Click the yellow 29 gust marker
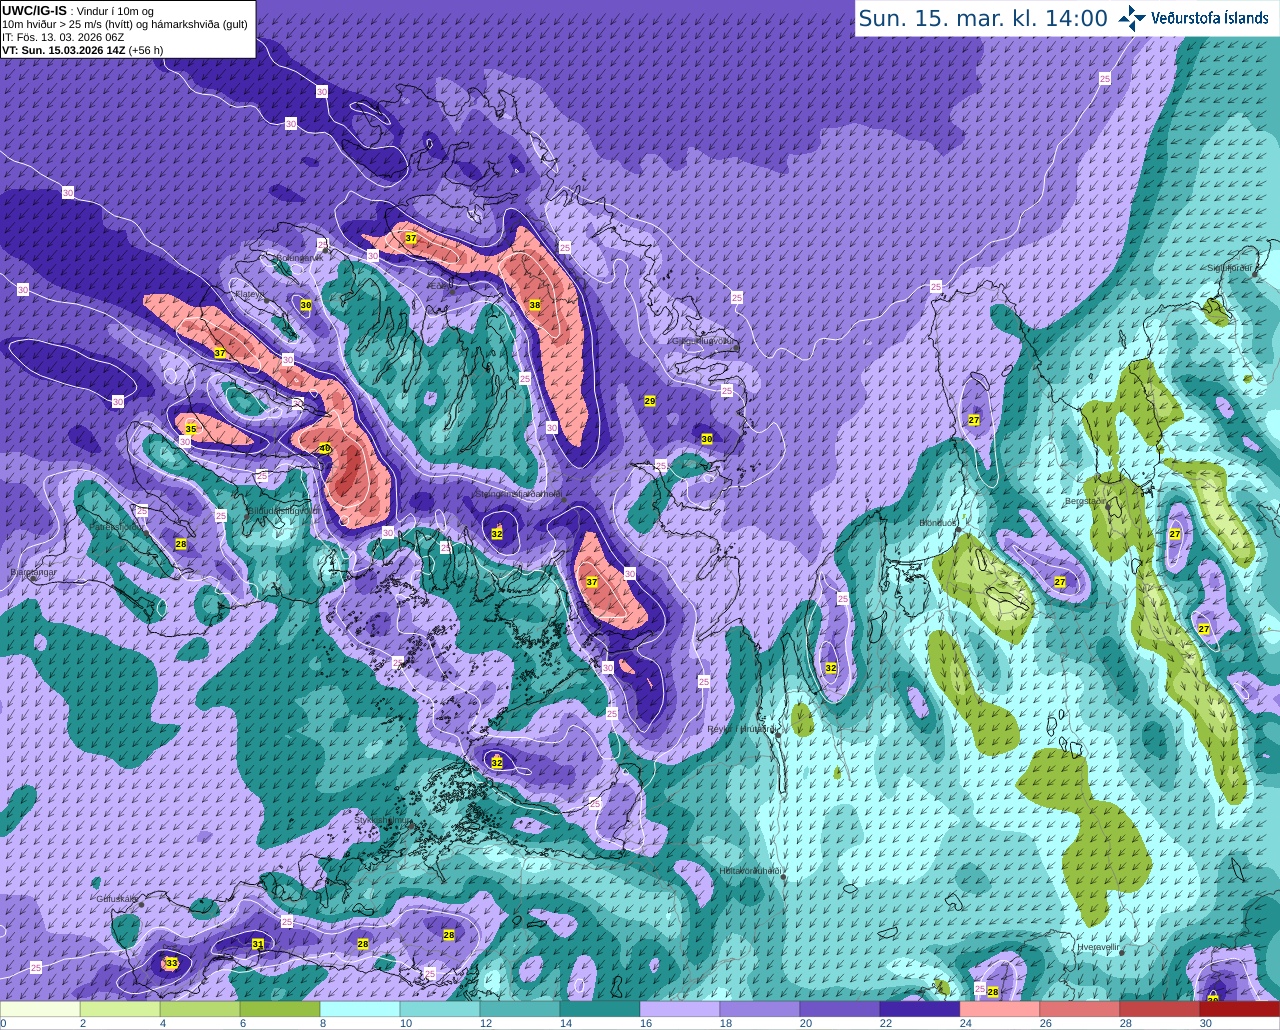Screen dimensions: 1280x1030 point(649,401)
